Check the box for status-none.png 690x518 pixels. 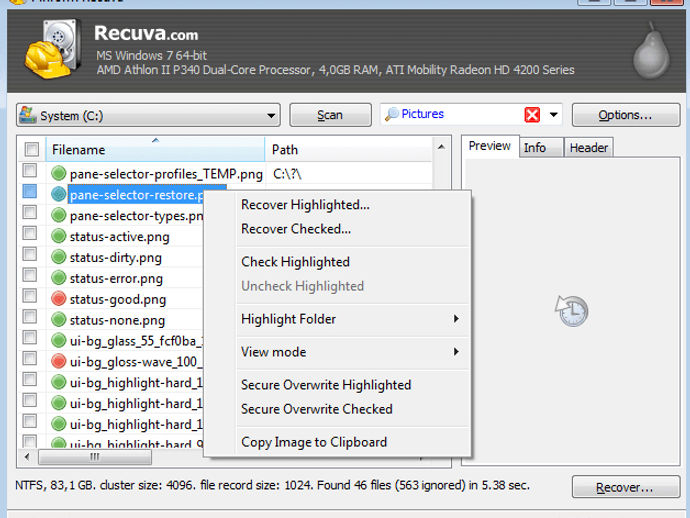pyautogui.click(x=30, y=316)
